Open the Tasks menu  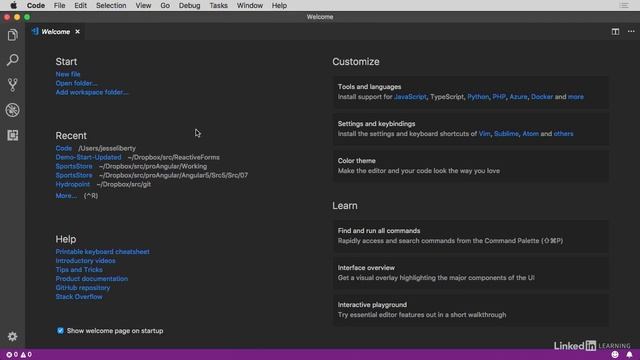pos(218,5)
